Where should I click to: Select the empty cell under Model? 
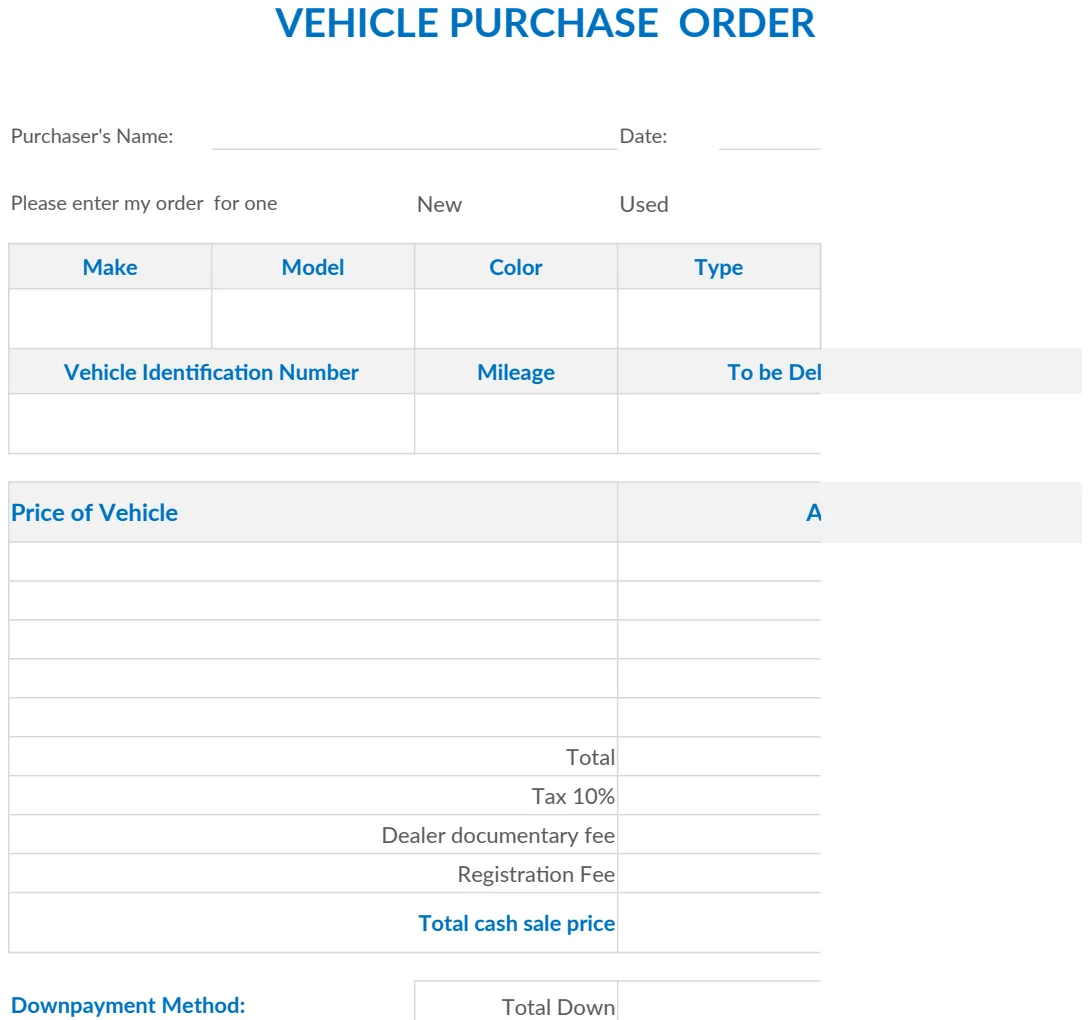point(313,319)
